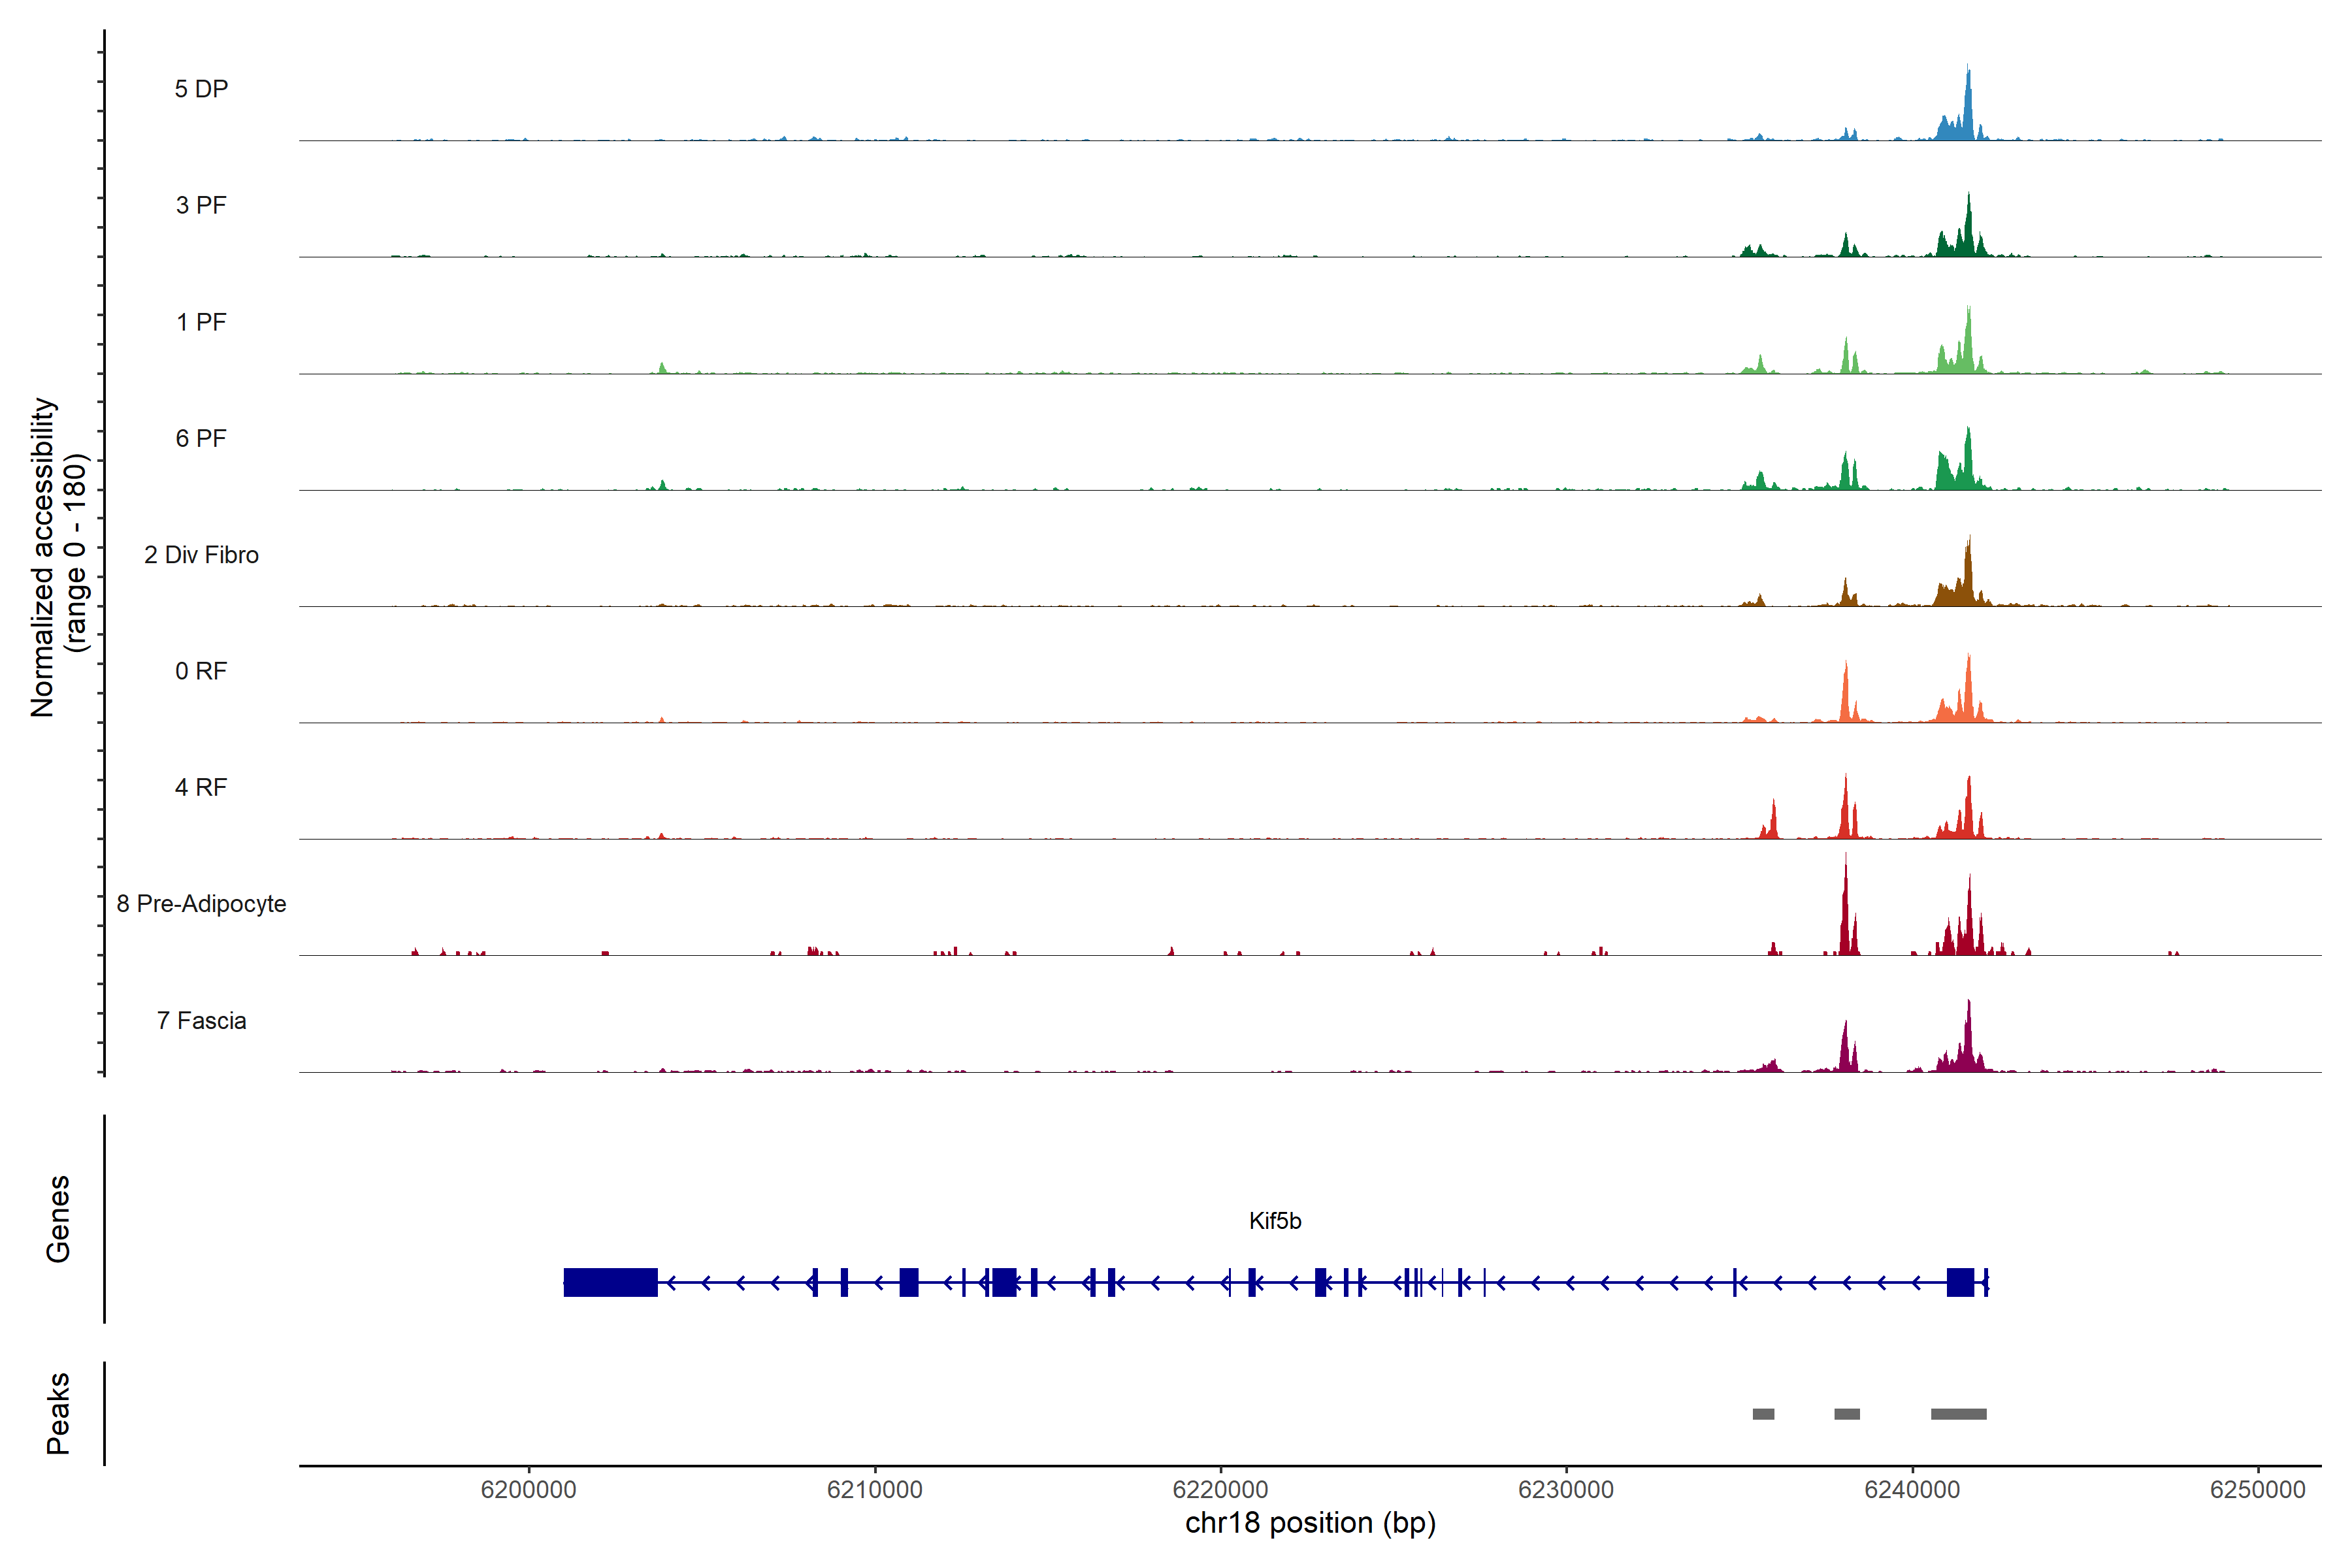Click the 4 RF track label
This screenshot has height=1568, width=2352.
[201, 787]
